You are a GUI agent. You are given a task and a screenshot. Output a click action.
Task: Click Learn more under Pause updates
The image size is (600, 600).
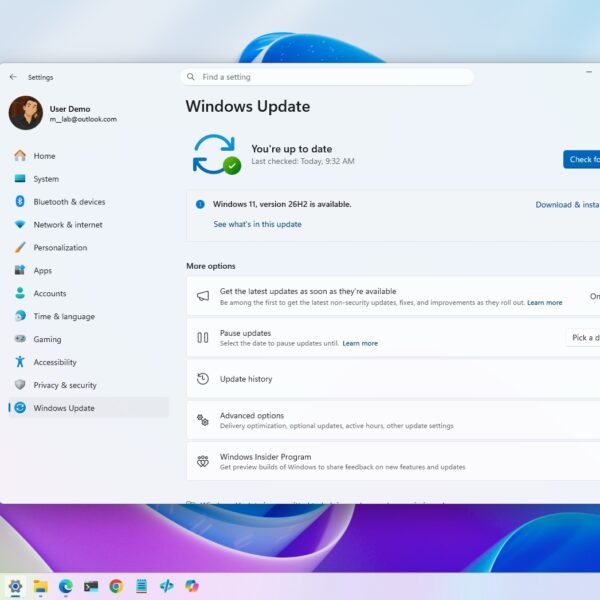pyautogui.click(x=360, y=344)
